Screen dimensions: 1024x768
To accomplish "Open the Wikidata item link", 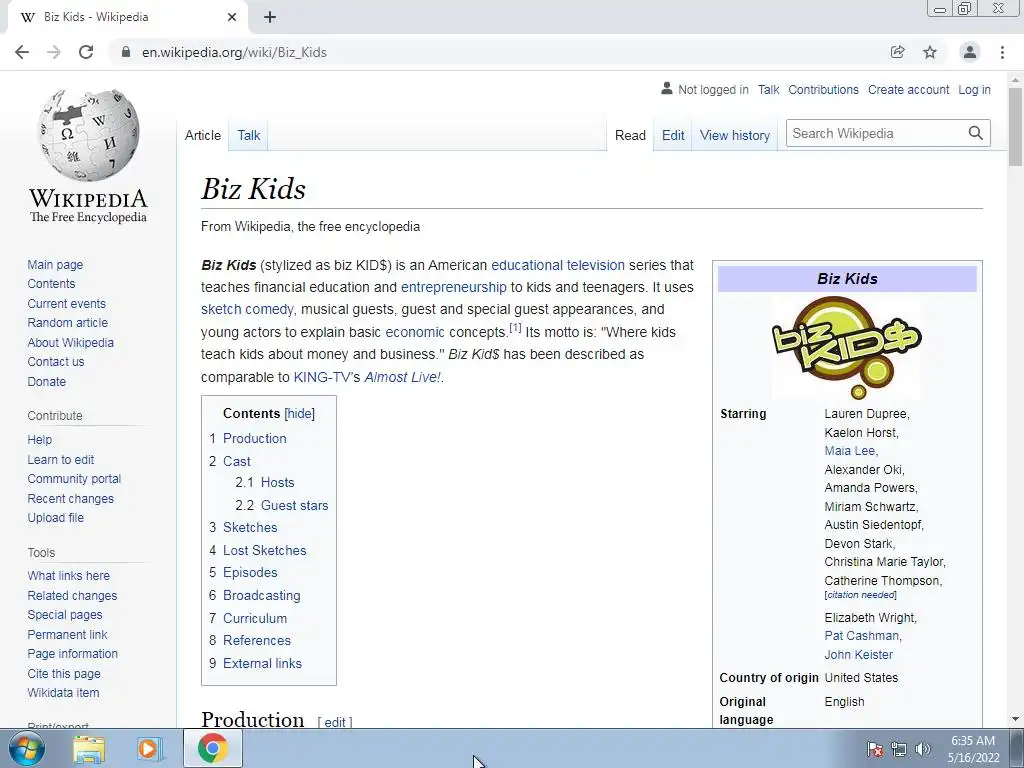I will coord(63,692).
